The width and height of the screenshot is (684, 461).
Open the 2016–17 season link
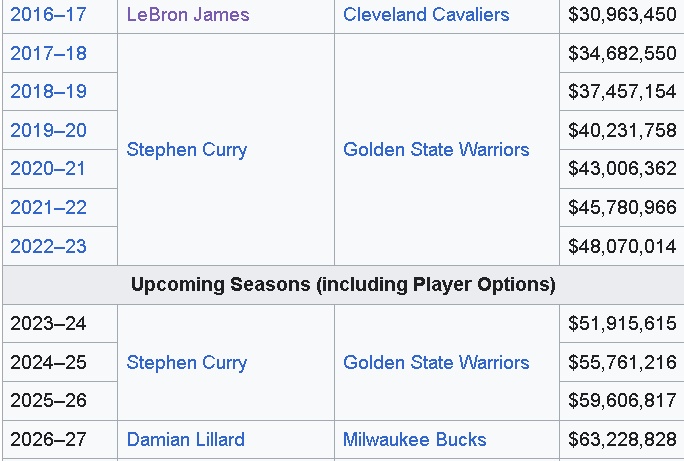[48, 14]
